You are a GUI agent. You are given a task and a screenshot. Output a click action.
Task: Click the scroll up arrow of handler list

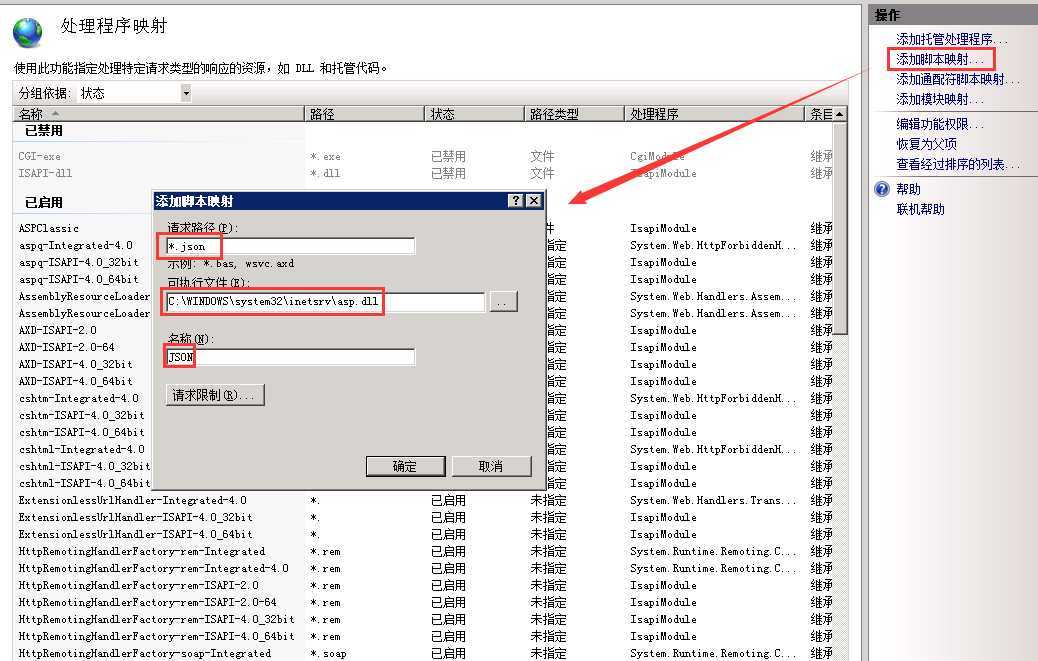point(839,114)
